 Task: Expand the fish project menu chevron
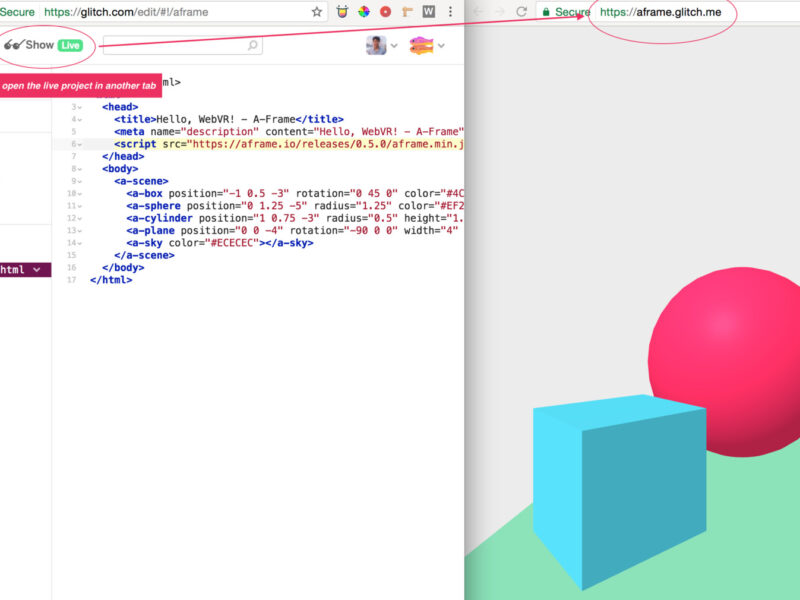tap(441, 45)
